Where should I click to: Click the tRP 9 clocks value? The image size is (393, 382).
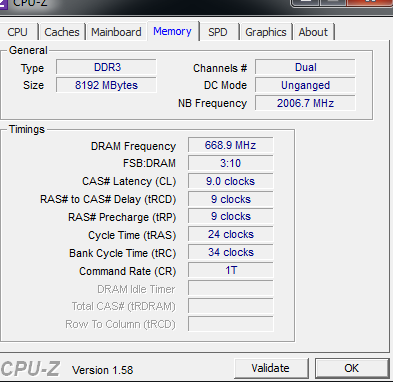click(x=231, y=216)
